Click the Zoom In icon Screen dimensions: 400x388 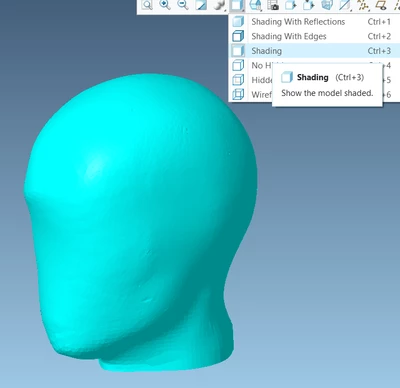click(165, 5)
